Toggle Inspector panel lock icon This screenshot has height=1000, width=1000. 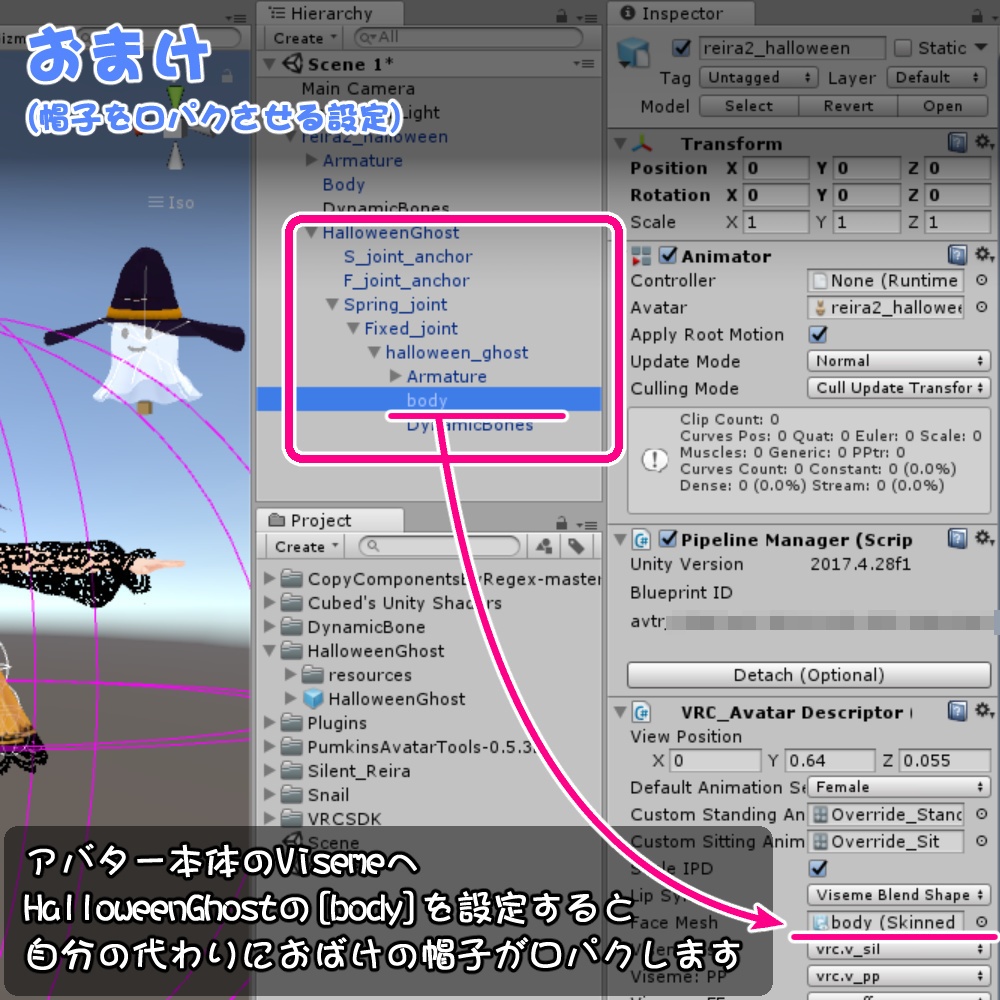[x=976, y=16]
